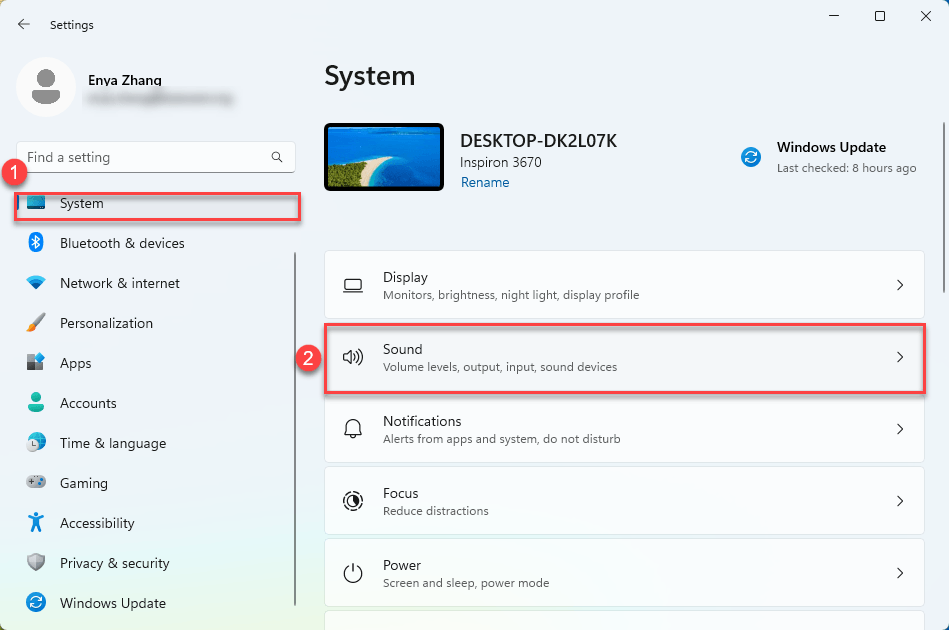The width and height of the screenshot is (949, 630).
Task: Click the Find a setting search box
Action: [145, 157]
